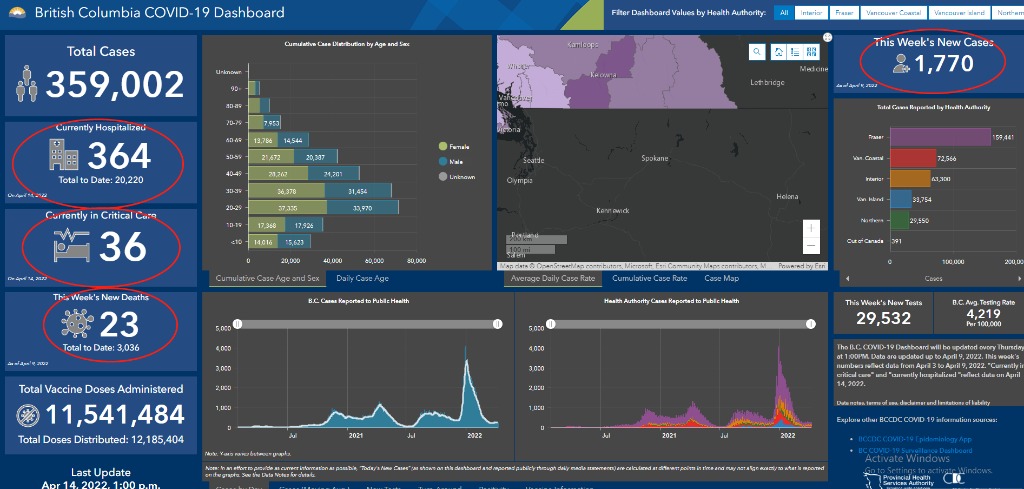The image size is (1024, 489).
Task: Select the 30-39 male bar 31,454
Action: tap(359, 191)
